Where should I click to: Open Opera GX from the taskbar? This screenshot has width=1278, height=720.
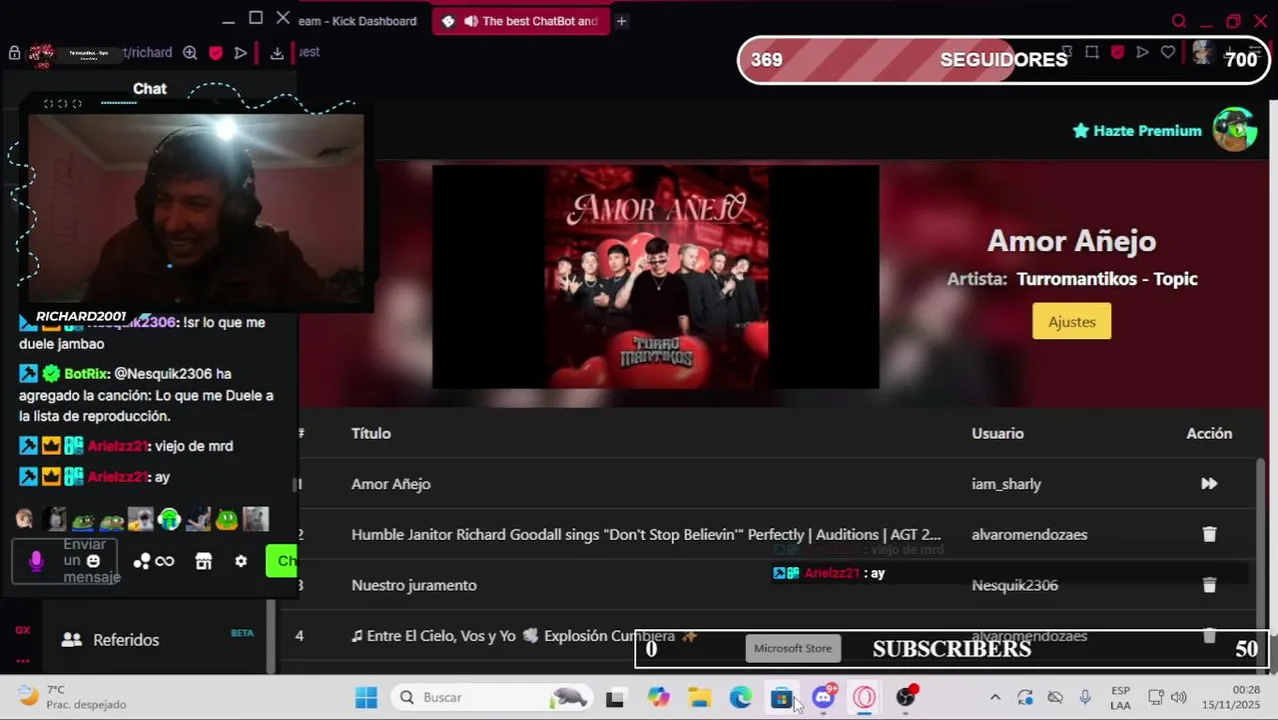864,698
